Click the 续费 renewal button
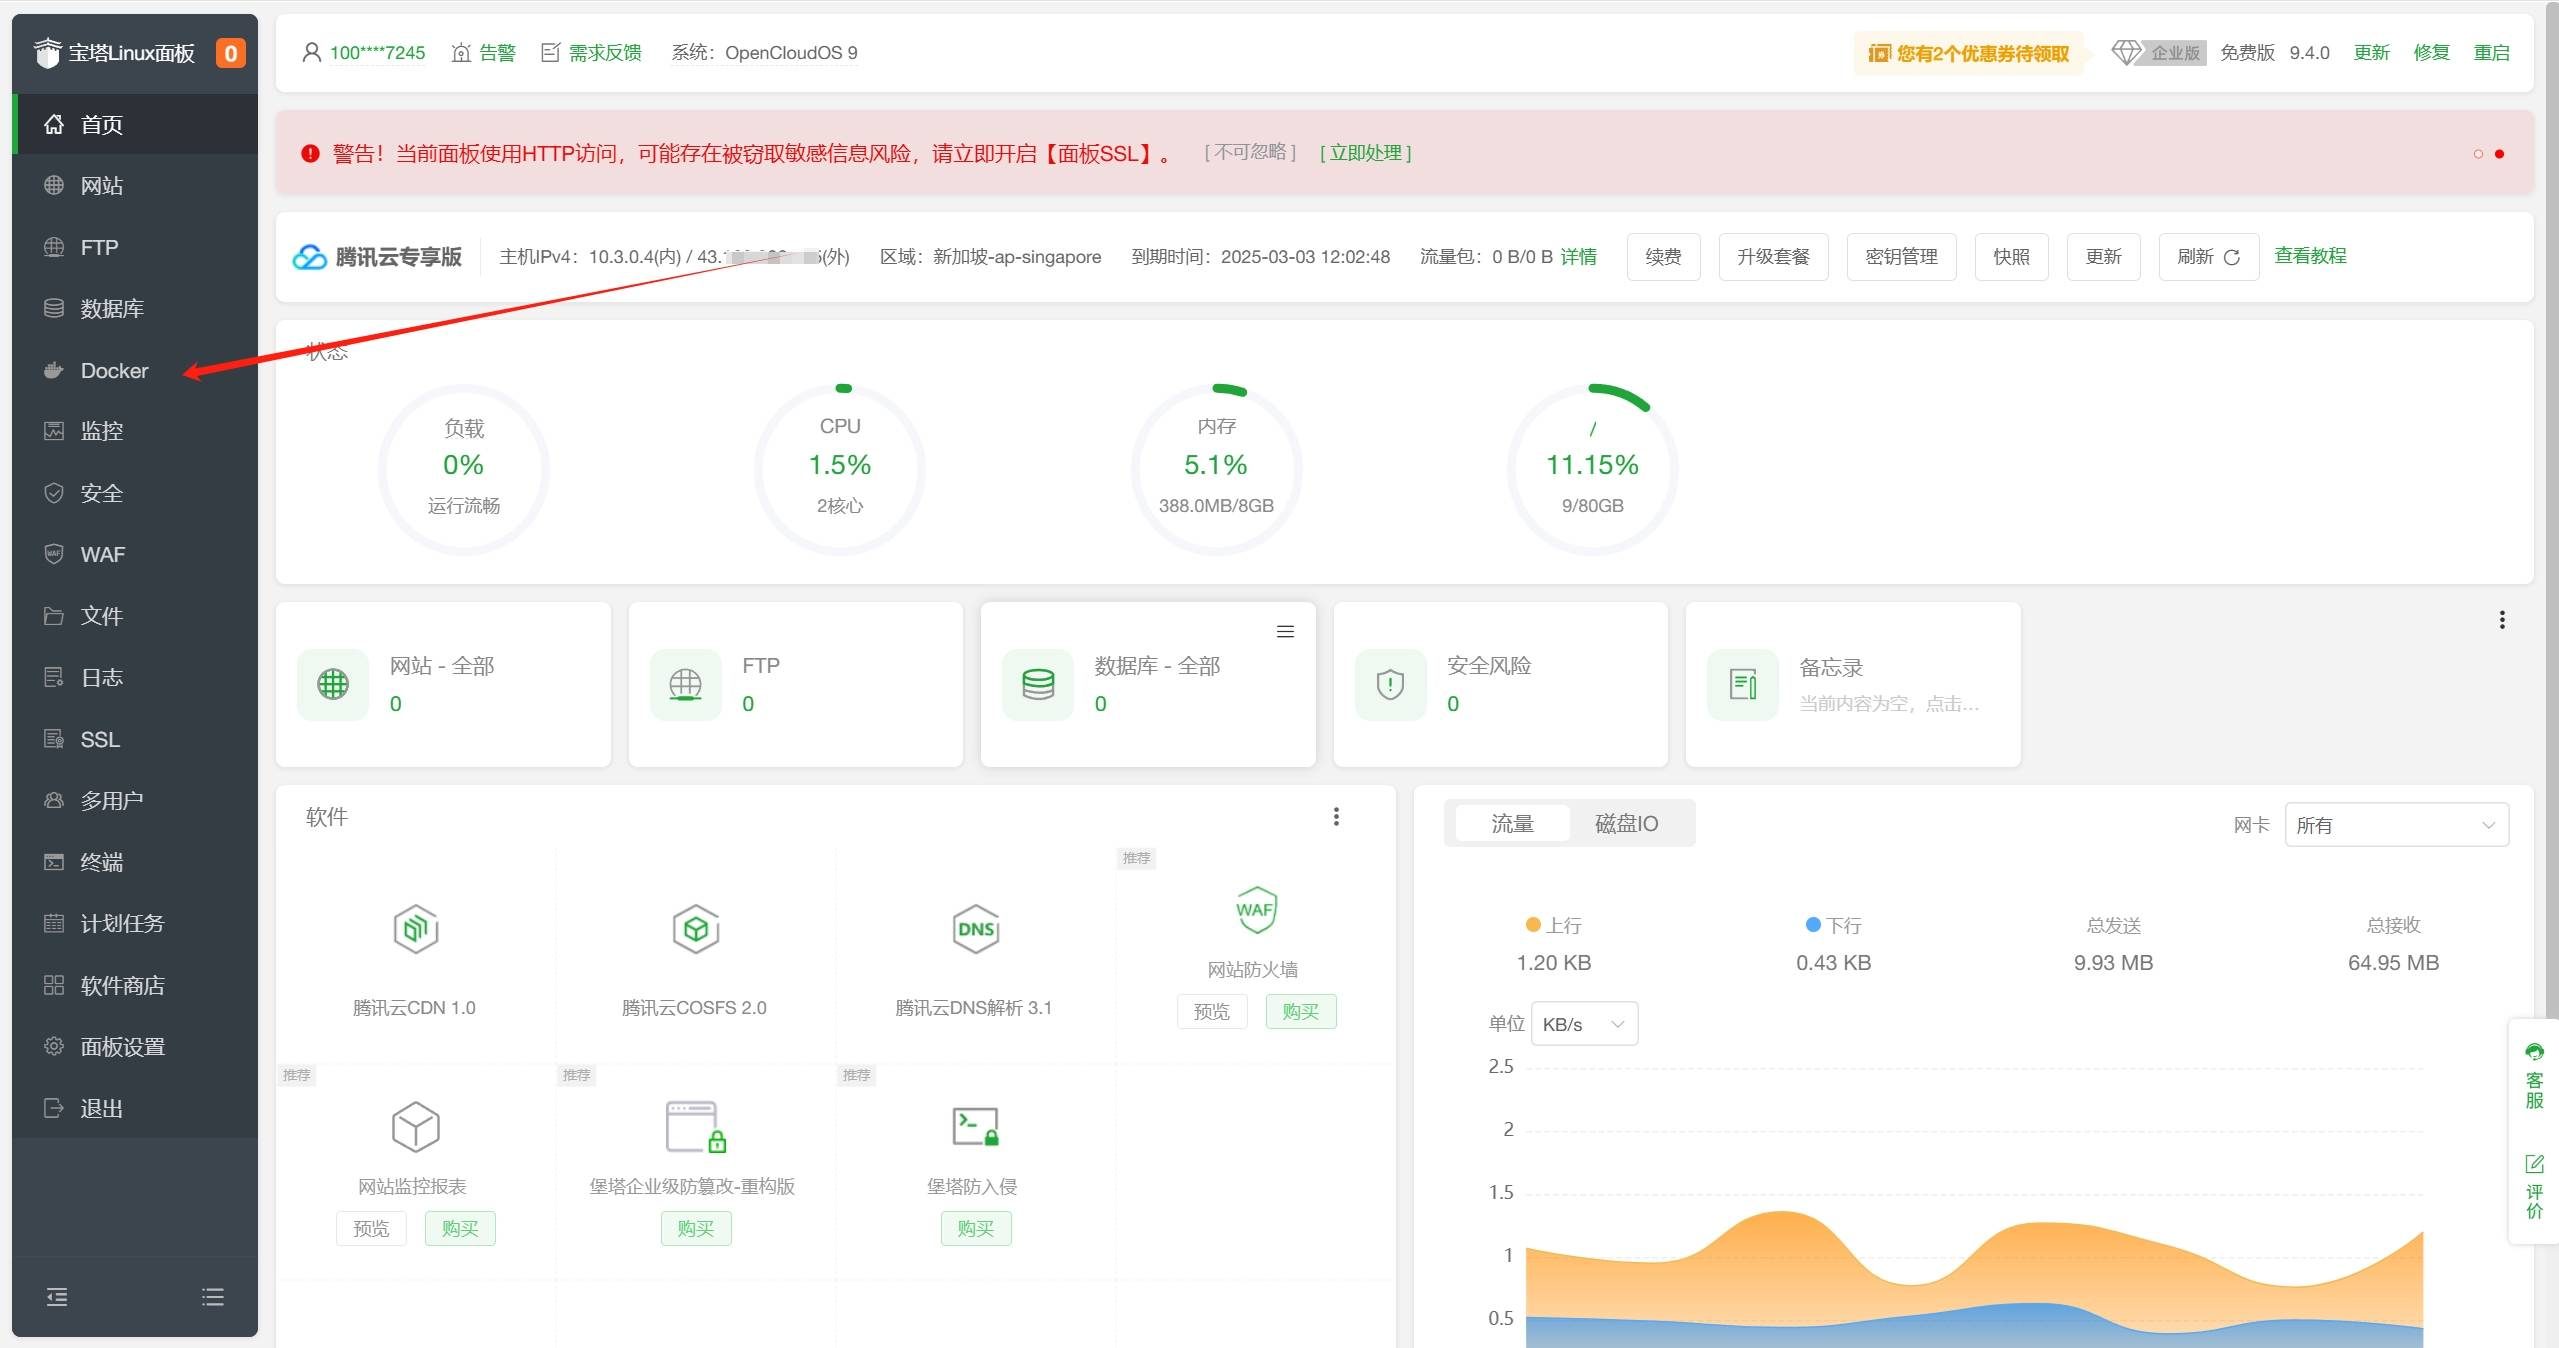Screen dimensions: 2559x1348 pyautogui.click(x=1662, y=257)
